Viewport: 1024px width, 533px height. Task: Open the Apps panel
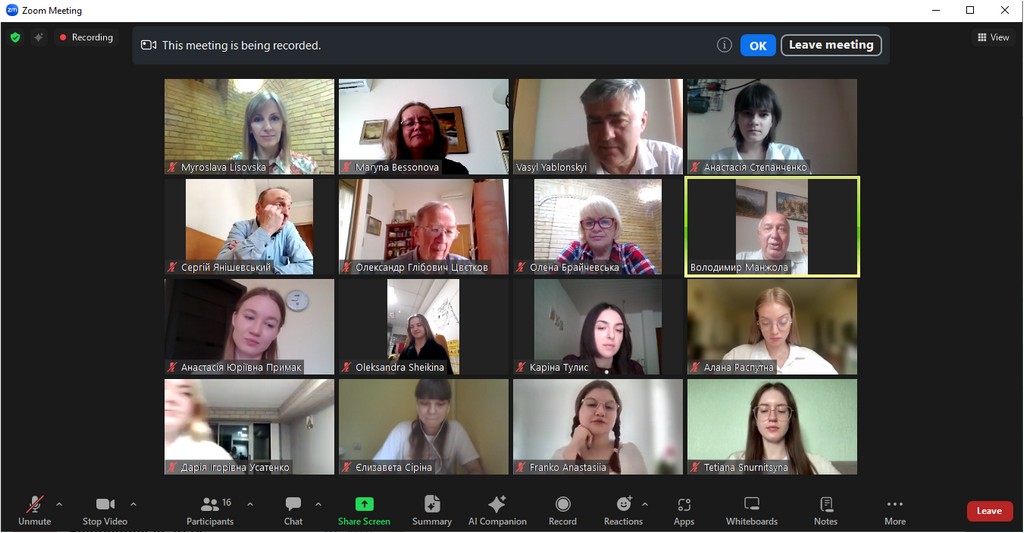684,509
